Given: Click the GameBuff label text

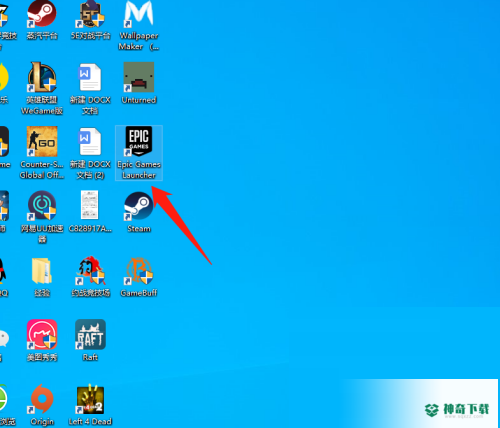Looking at the screenshot, I should (x=139, y=293).
